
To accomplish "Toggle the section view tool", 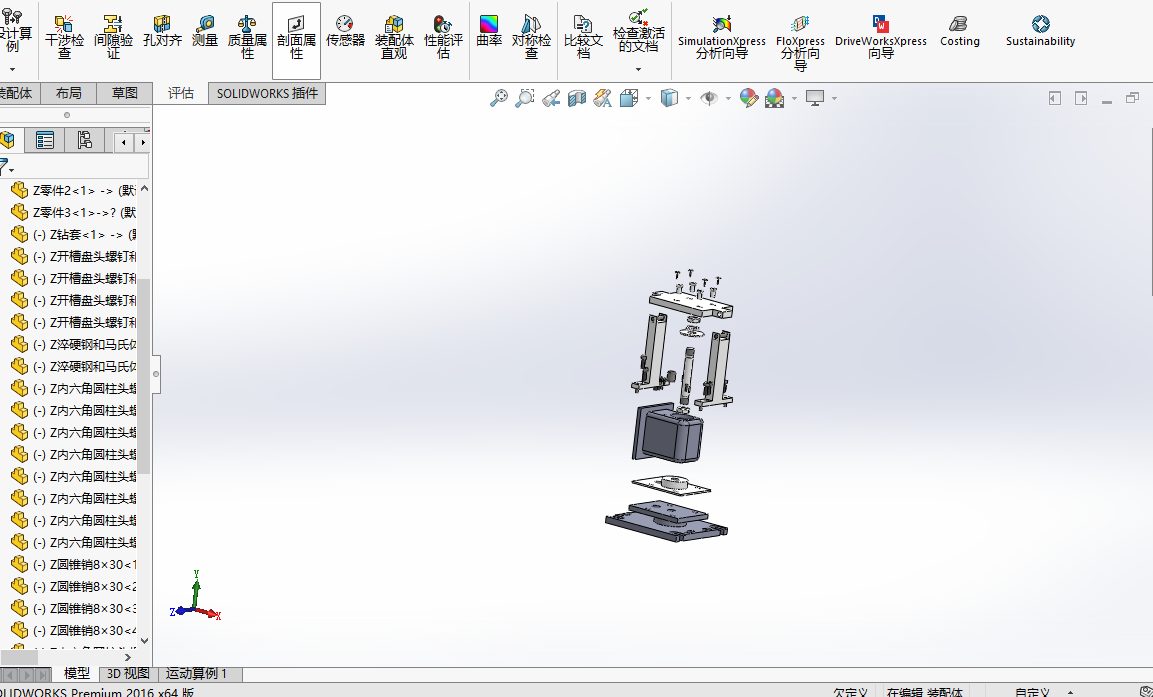I will point(576,98).
